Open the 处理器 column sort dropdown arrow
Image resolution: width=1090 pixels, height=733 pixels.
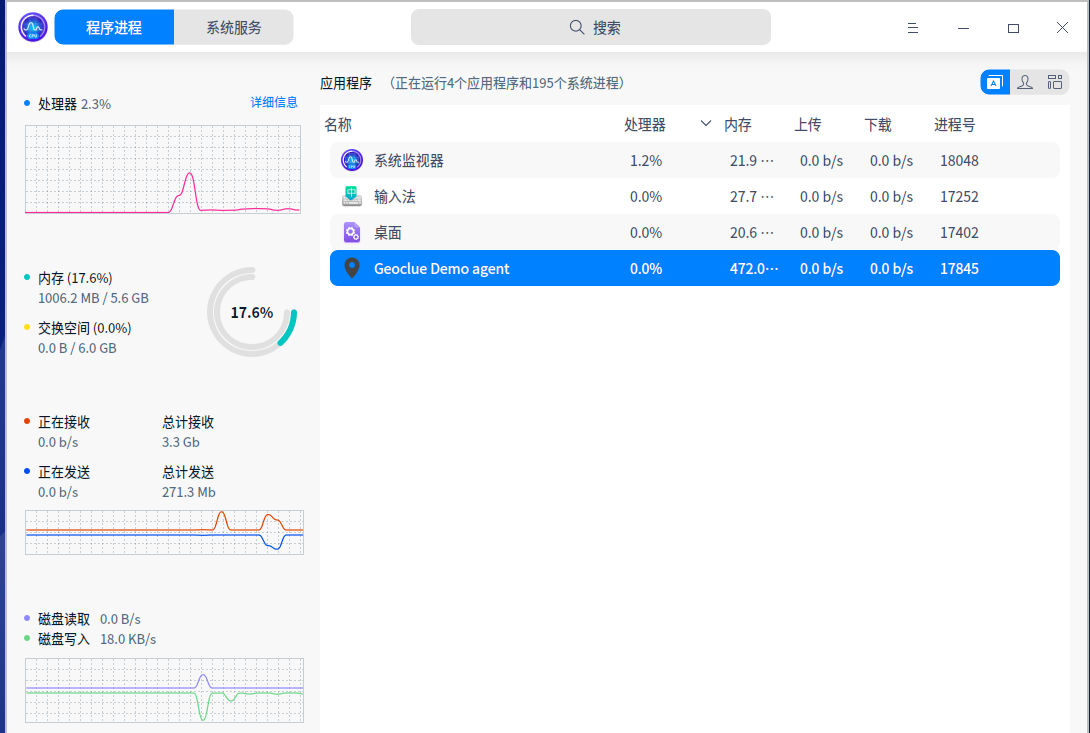click(705, 124)
